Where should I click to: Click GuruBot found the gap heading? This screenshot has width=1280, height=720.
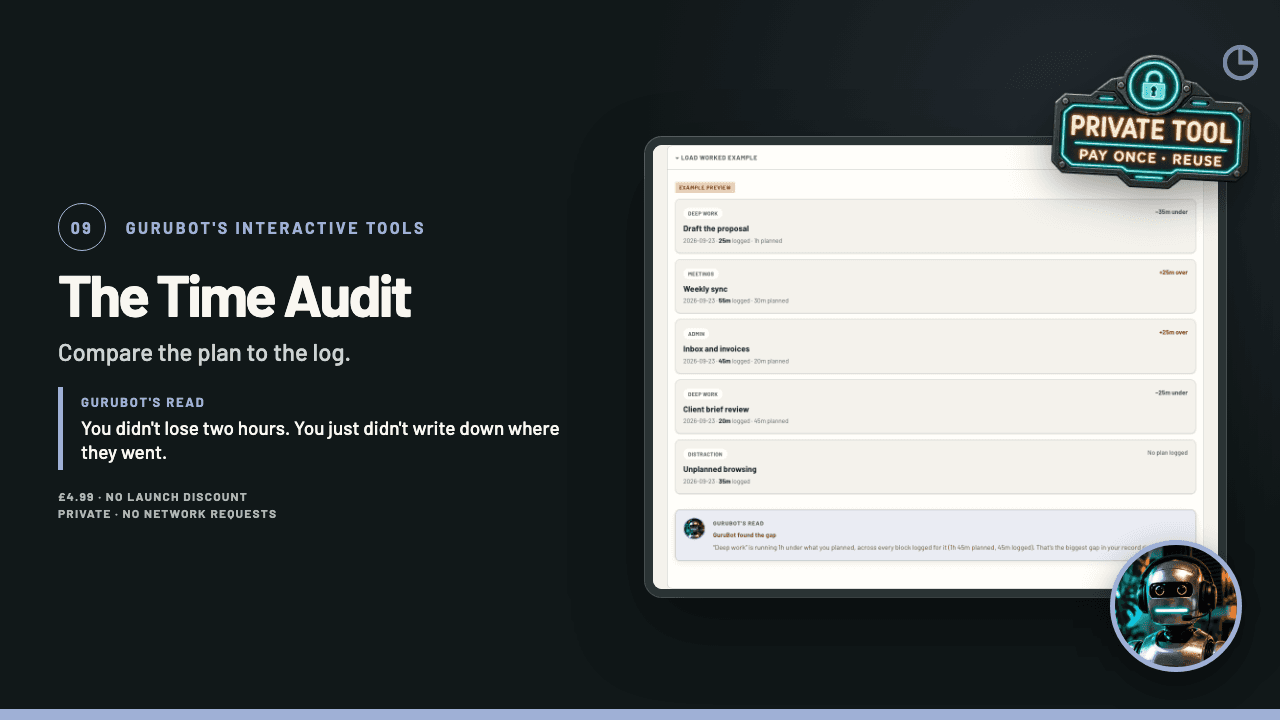tap(744, 535)
